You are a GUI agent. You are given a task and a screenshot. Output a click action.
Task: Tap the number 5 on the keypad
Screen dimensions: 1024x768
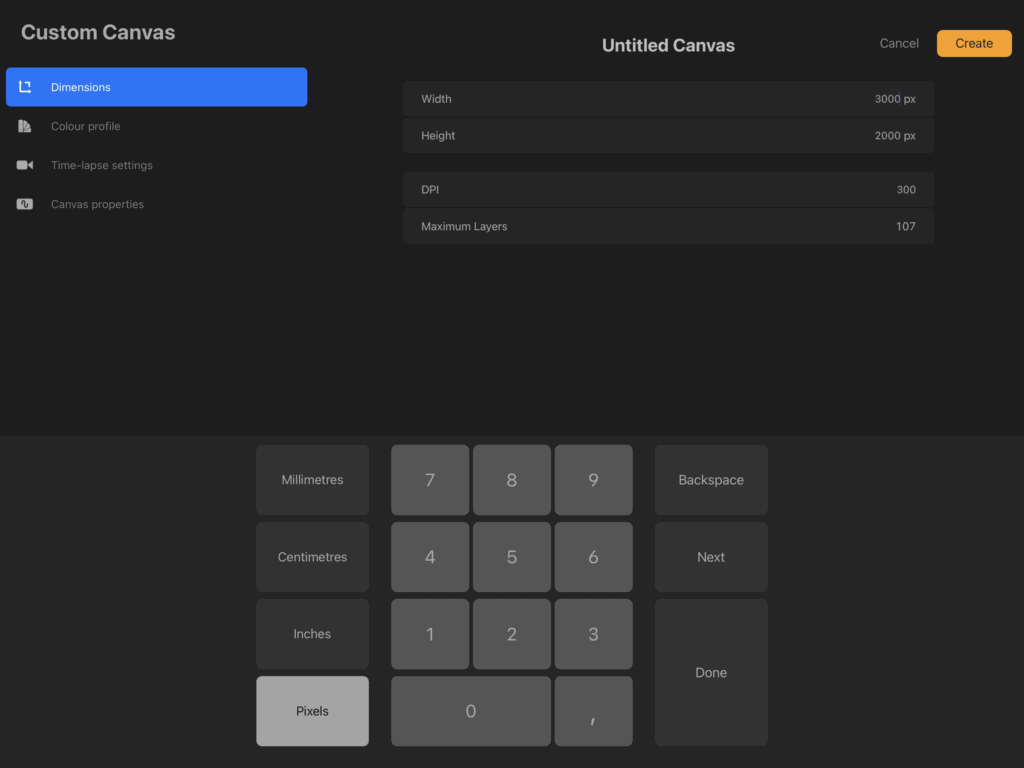point(511,557)
